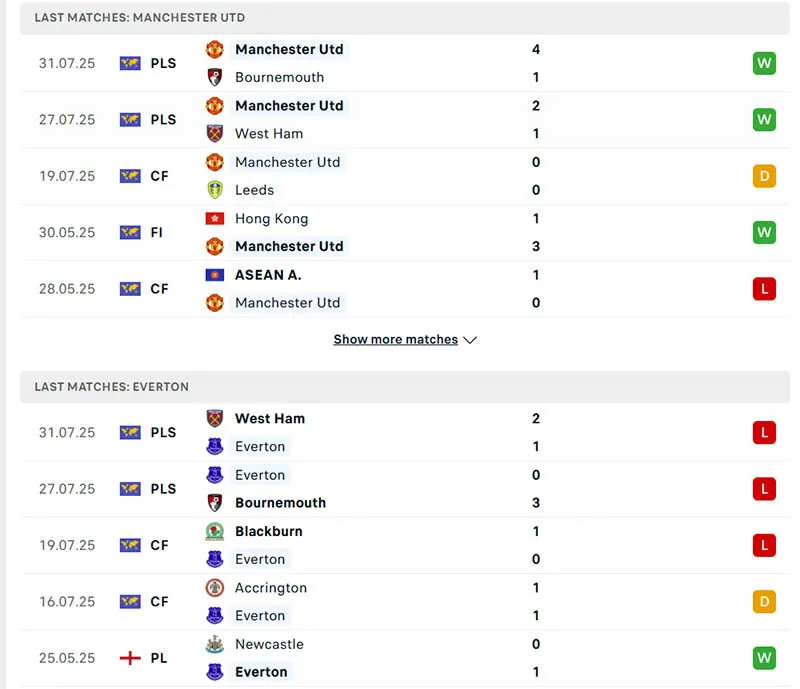Image resolution: width=800 pixels, height=689 pixels.
Task: Click the yellow D badge for Accrington match
Action: point(764,602)
